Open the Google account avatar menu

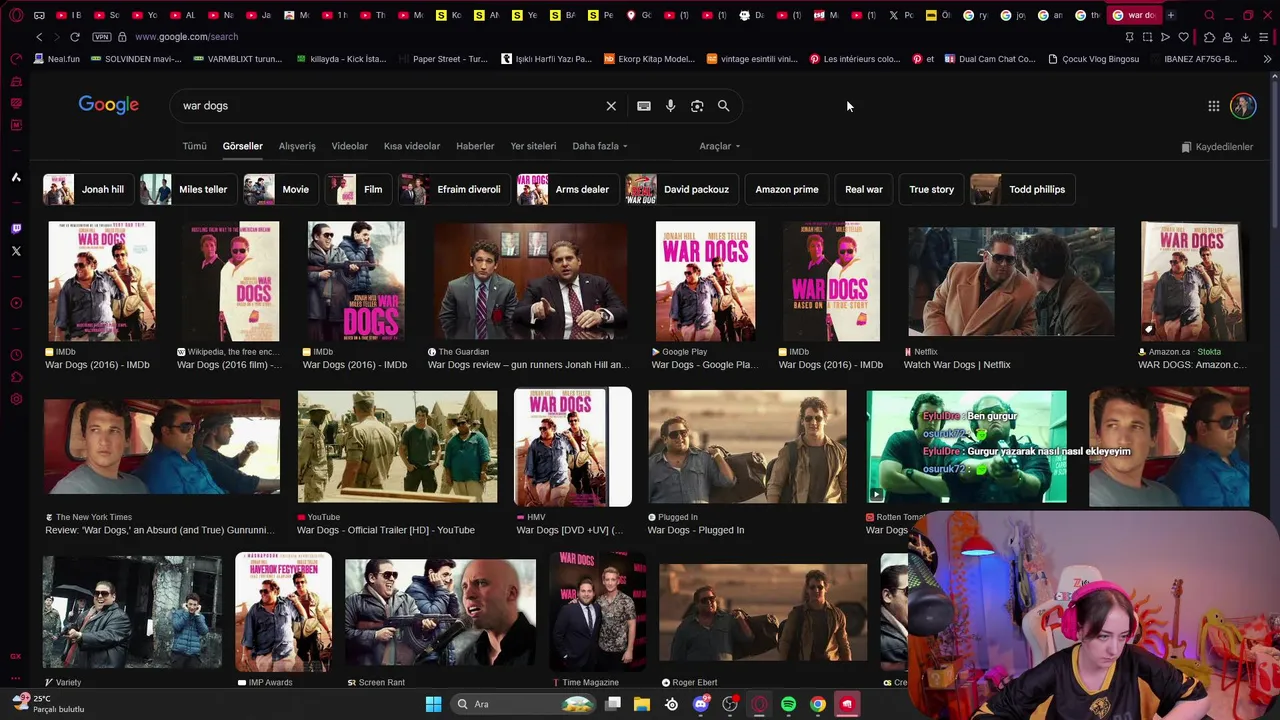pyautogui.click(x=1243, y=106)
